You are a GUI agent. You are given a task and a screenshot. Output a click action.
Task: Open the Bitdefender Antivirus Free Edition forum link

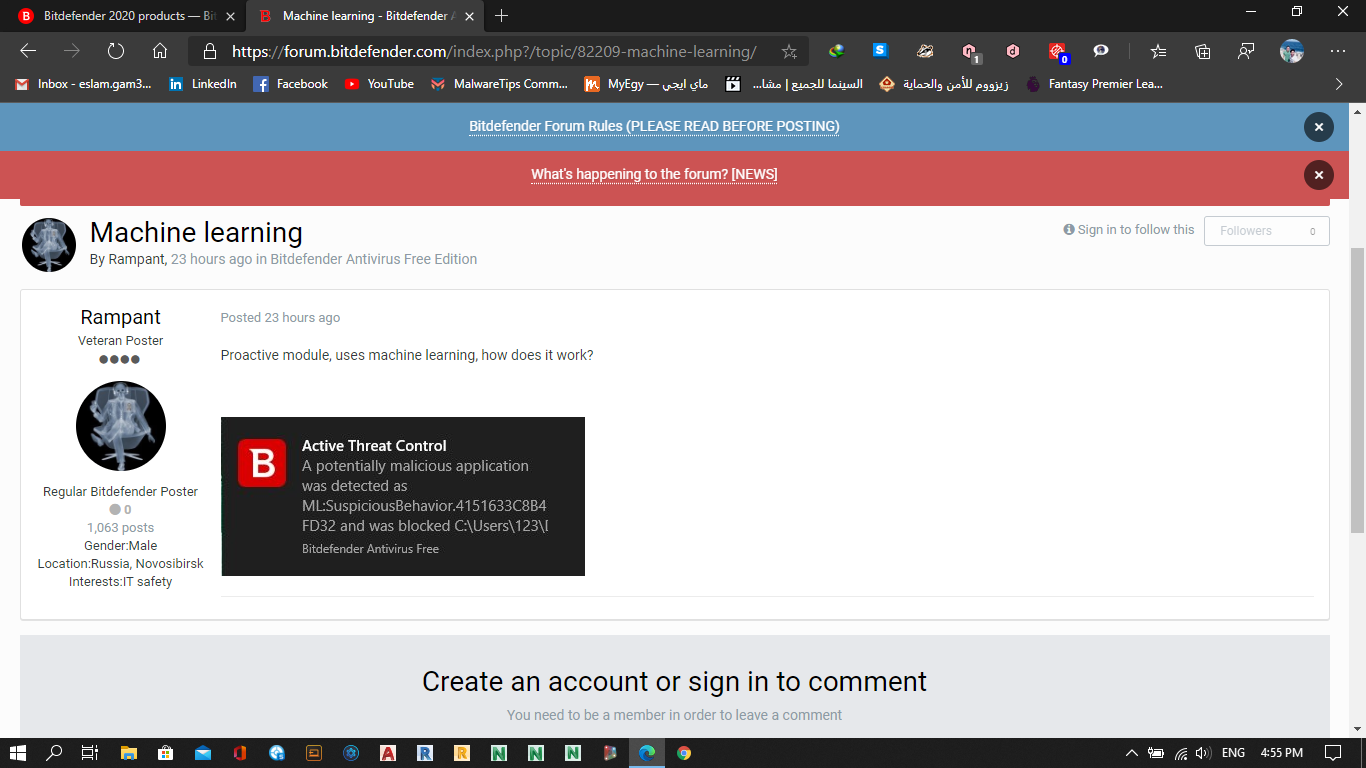click(374, 259)
